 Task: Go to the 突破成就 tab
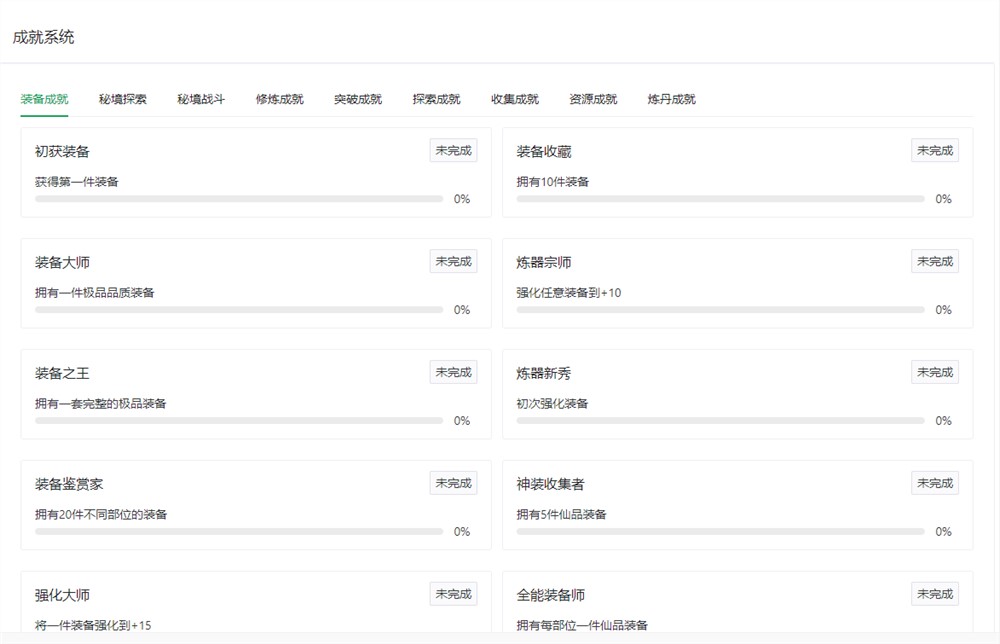[x=358, y=99]
